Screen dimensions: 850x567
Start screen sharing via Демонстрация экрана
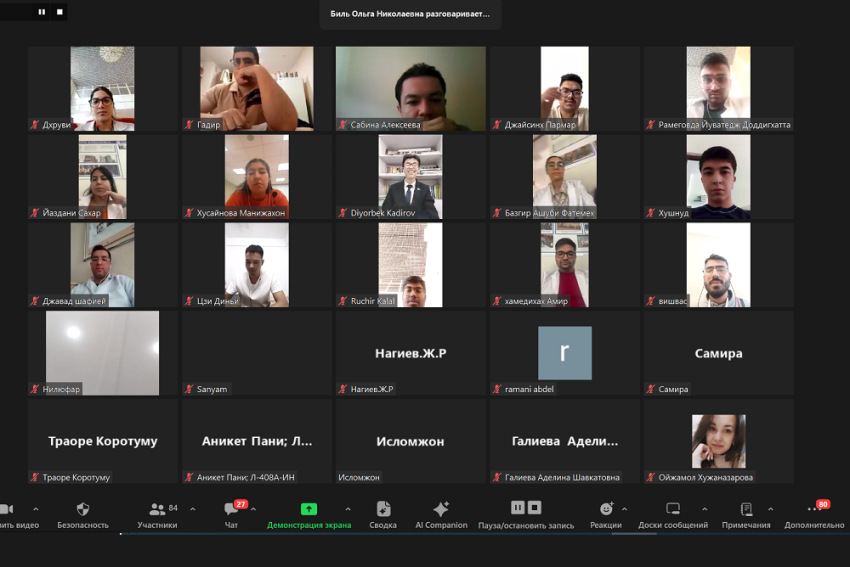(x=309, y=510)
